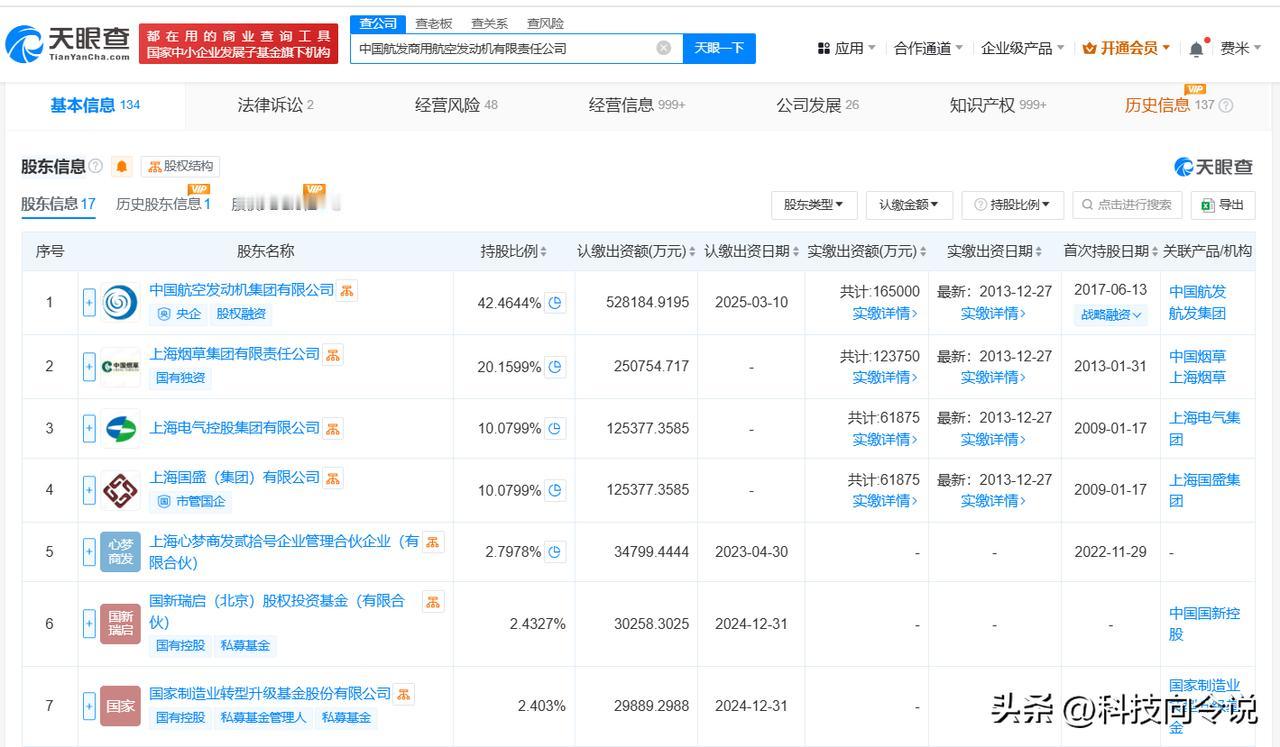Click 点击进行搜索 shareholder search field
The height and width of the screenshot is (747, 1280).
(x=1128, y=205)
